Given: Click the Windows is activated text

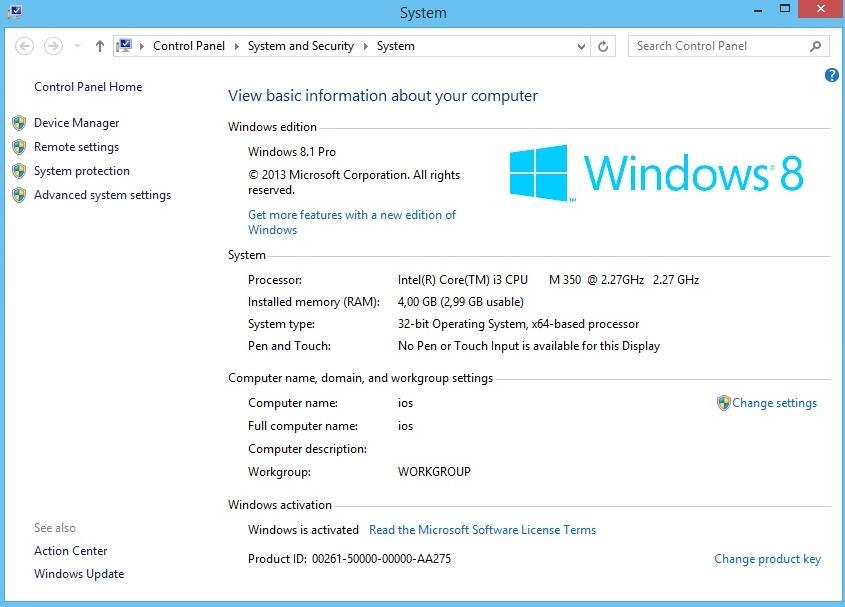Looking at the screenshot, I should 303,530.
